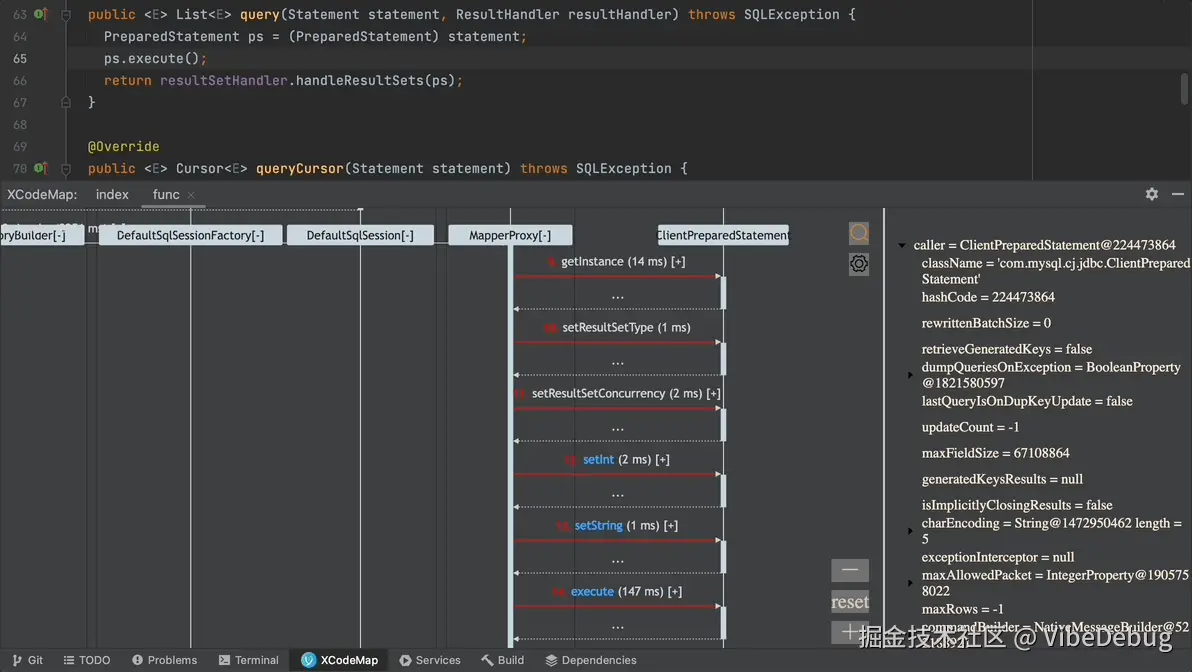Click the queryCursor method name on line 70
Screen dimensions: 1192x672
pos(300,169)
